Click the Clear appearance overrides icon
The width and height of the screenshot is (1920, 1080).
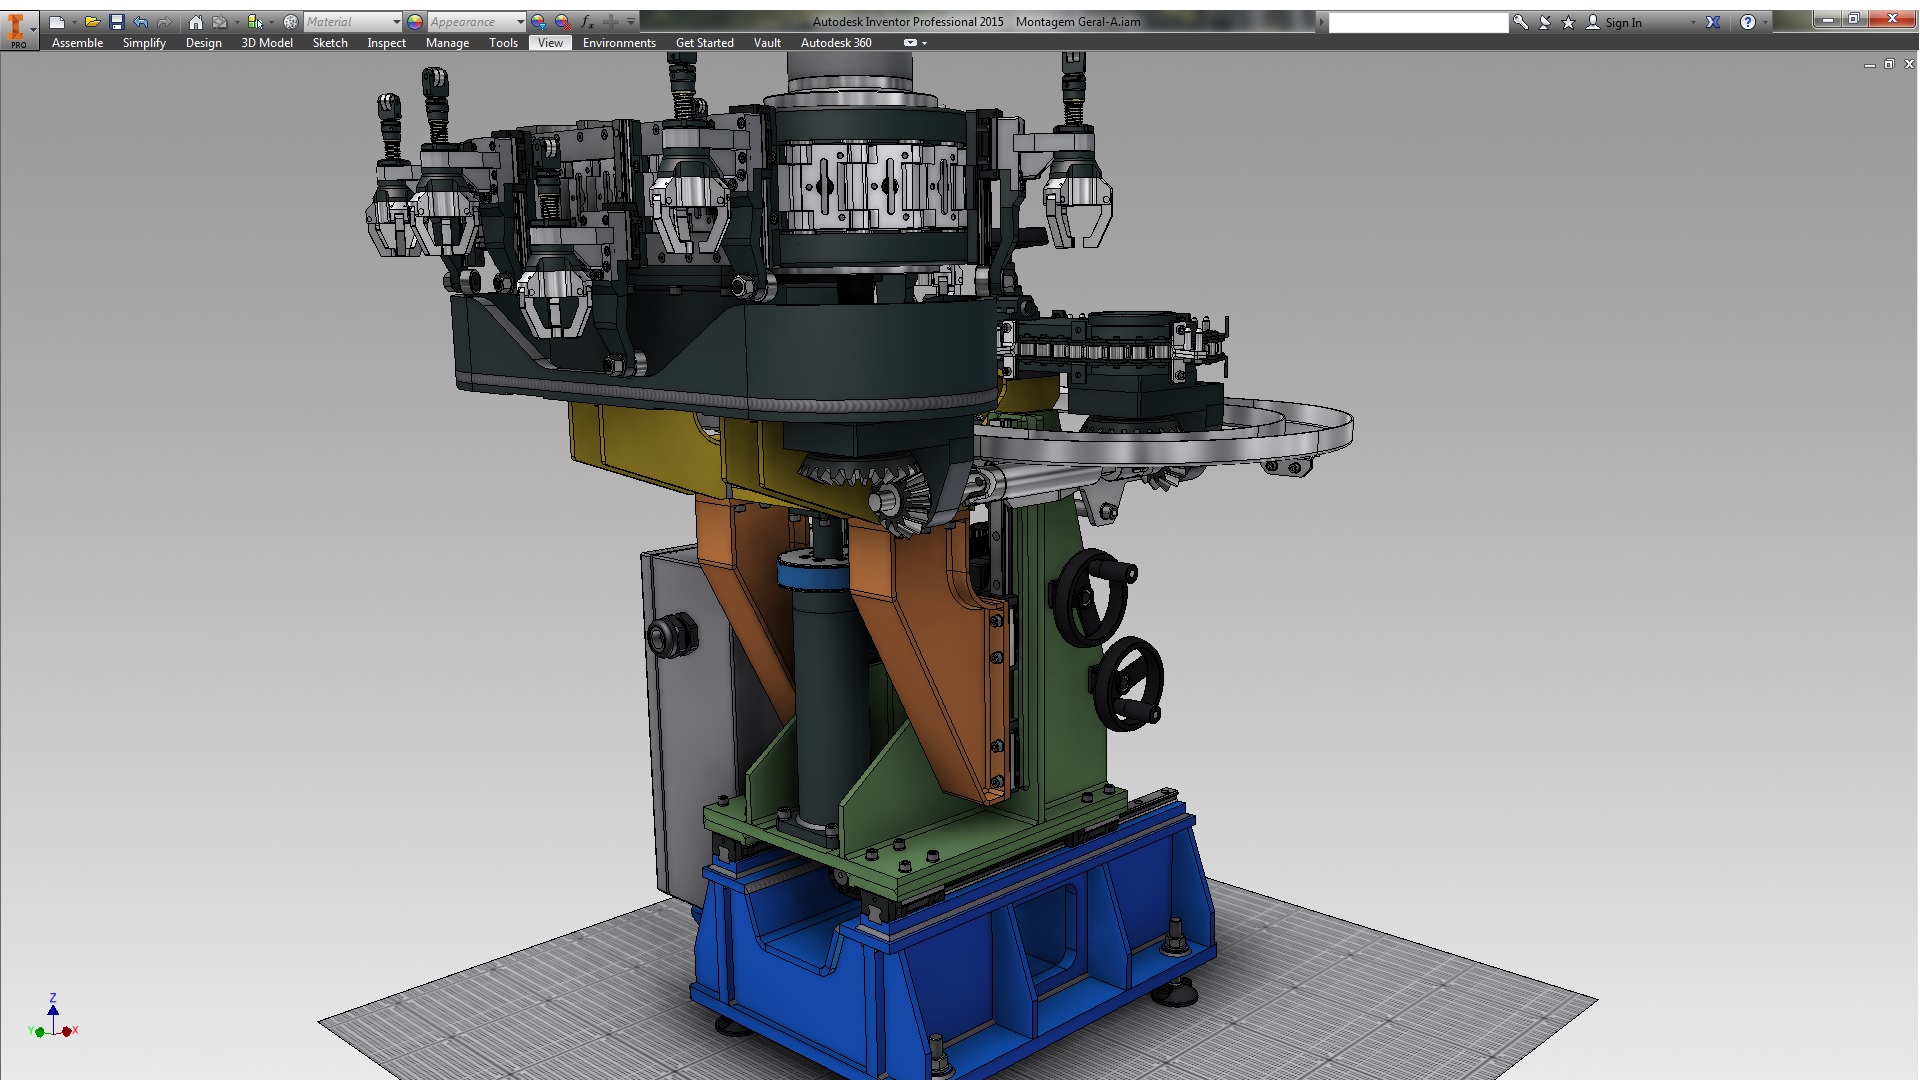pos(563,22)
